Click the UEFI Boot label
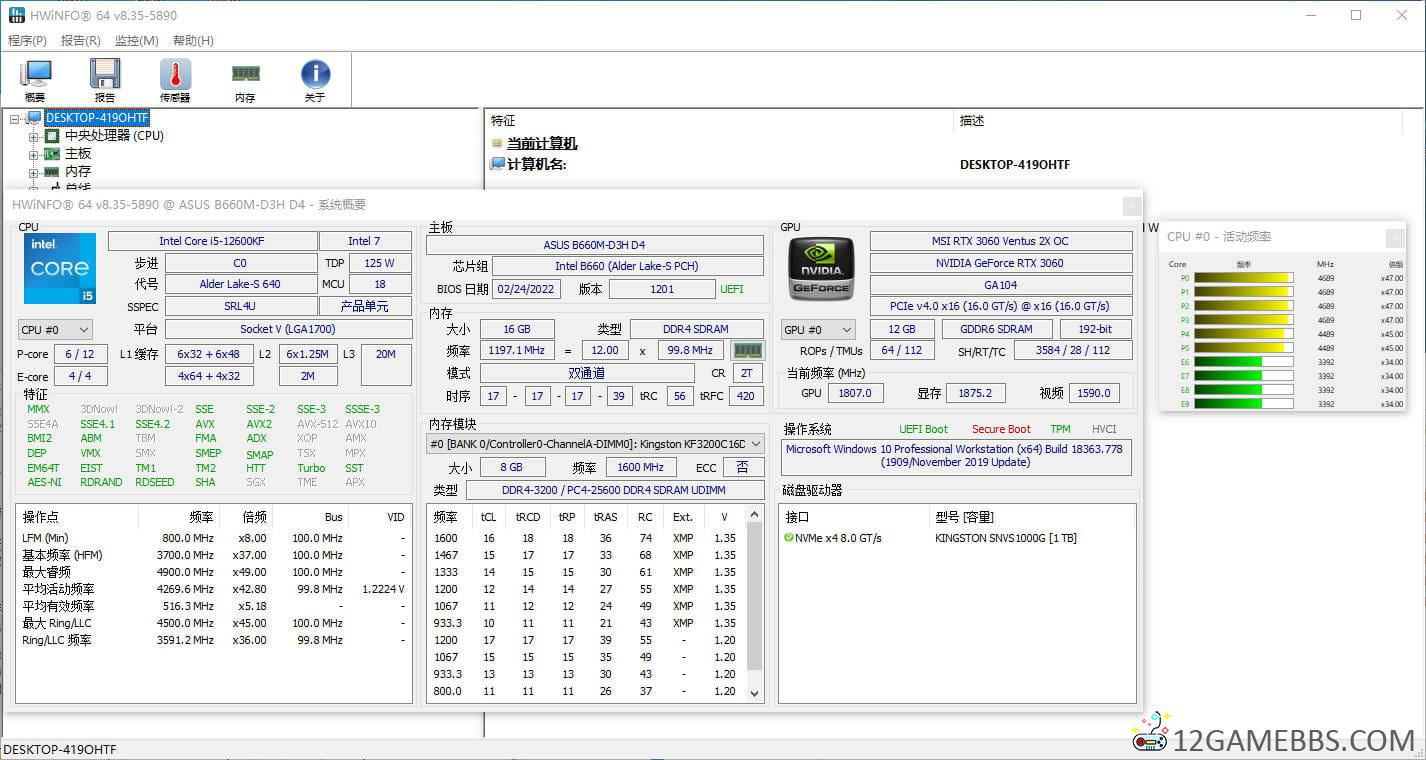Viewport: 1426px width, 760px height. tap(923, 429)
